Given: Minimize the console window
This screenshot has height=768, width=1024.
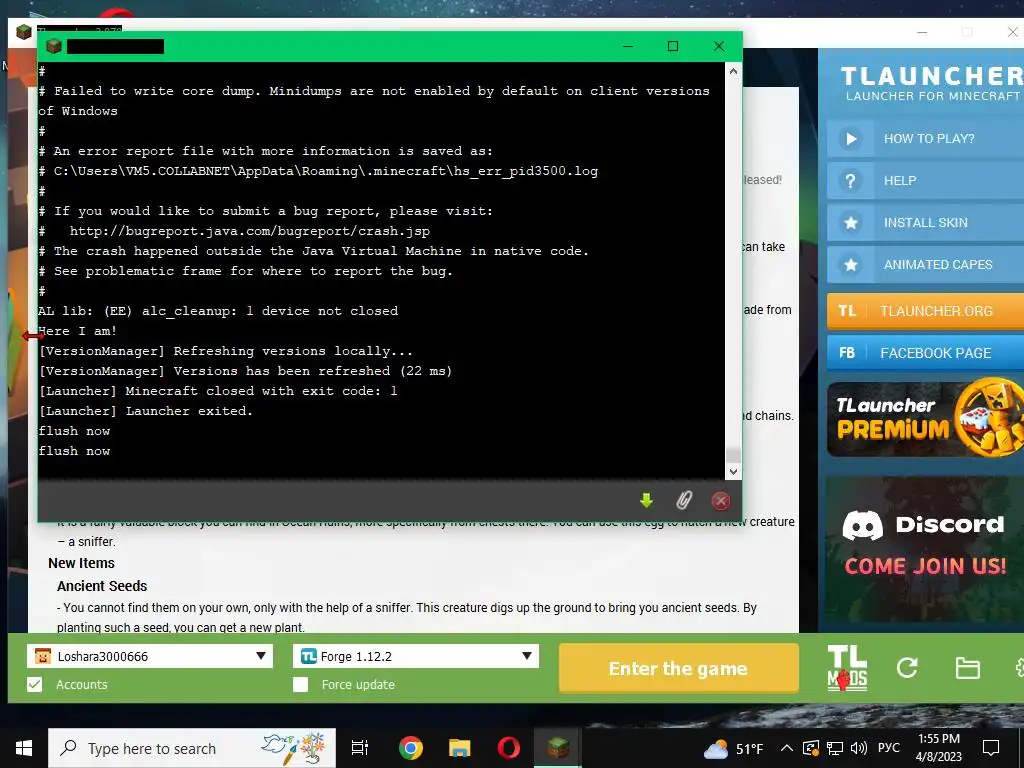Looking at the screenshot, I should pos(628,46).
